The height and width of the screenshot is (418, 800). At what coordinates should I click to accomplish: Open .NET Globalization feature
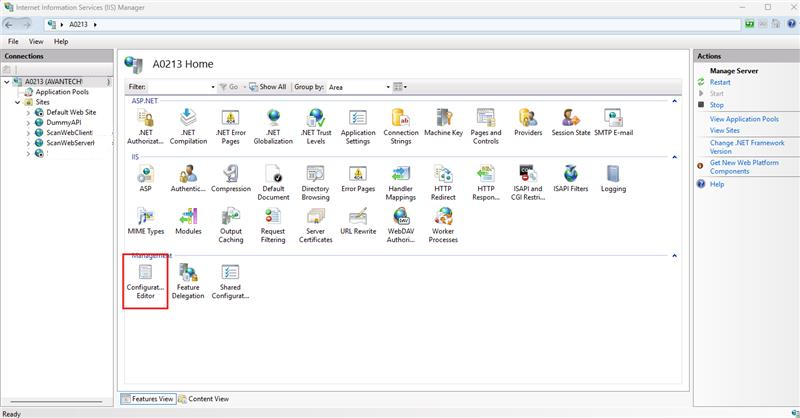pyautogui.click(x=273, y=127)
